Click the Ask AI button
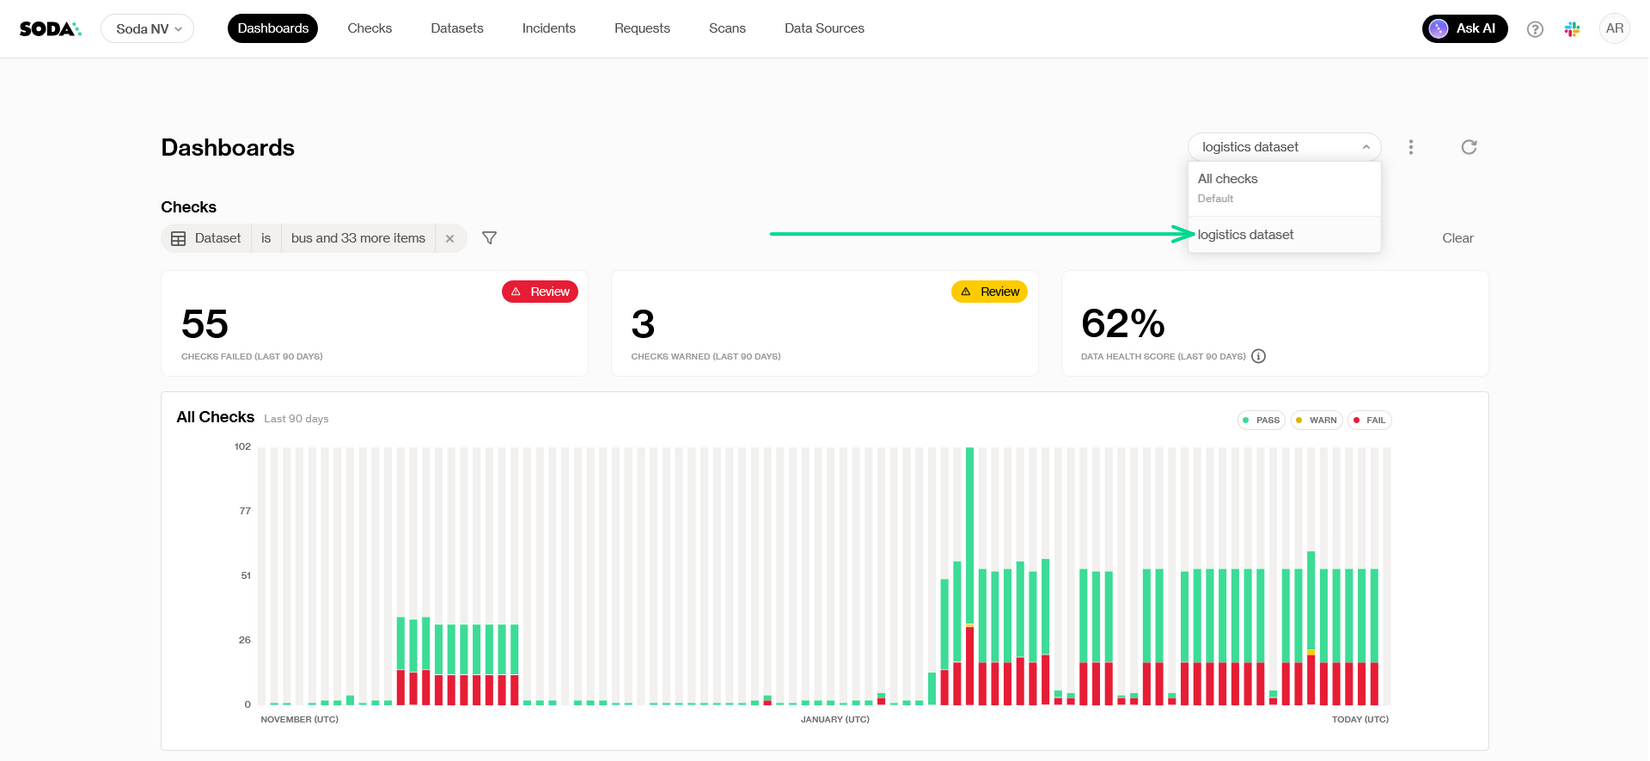The height and width of the screenshot is (761, 1650). coord(1464,29)
